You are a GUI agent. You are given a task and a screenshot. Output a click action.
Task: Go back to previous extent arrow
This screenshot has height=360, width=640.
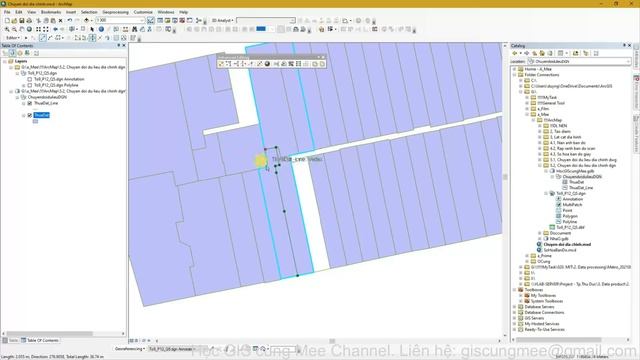pos(56,29)
